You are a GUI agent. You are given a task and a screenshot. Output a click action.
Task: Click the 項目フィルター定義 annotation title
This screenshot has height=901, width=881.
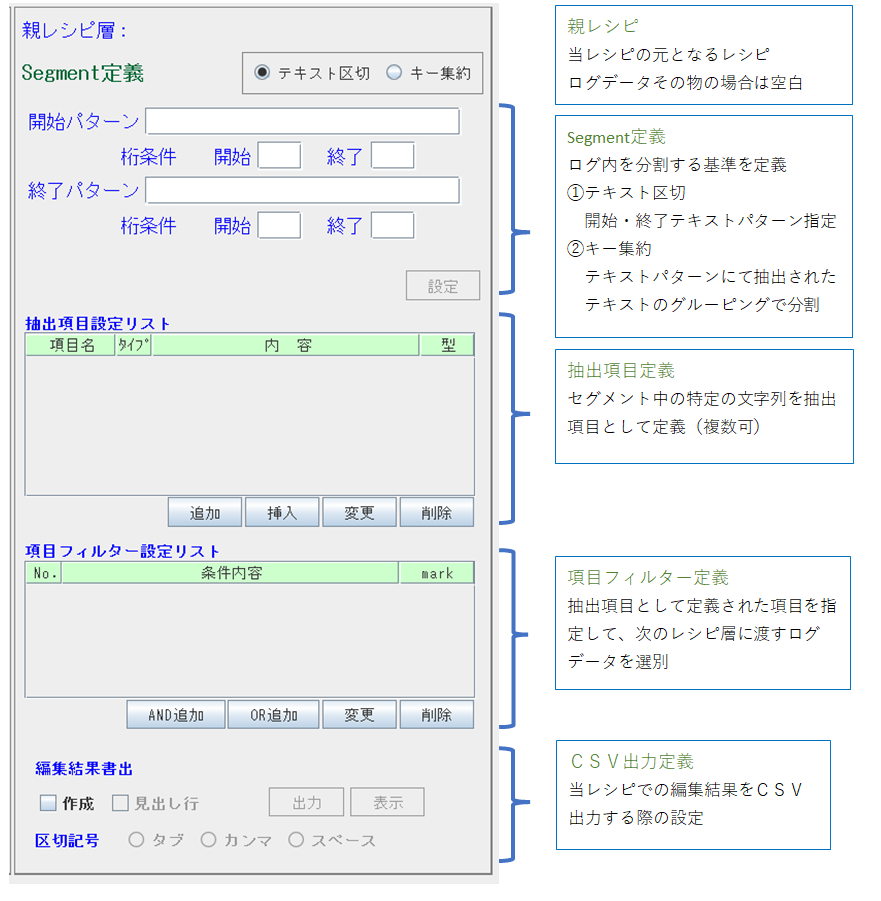(648, 577)
